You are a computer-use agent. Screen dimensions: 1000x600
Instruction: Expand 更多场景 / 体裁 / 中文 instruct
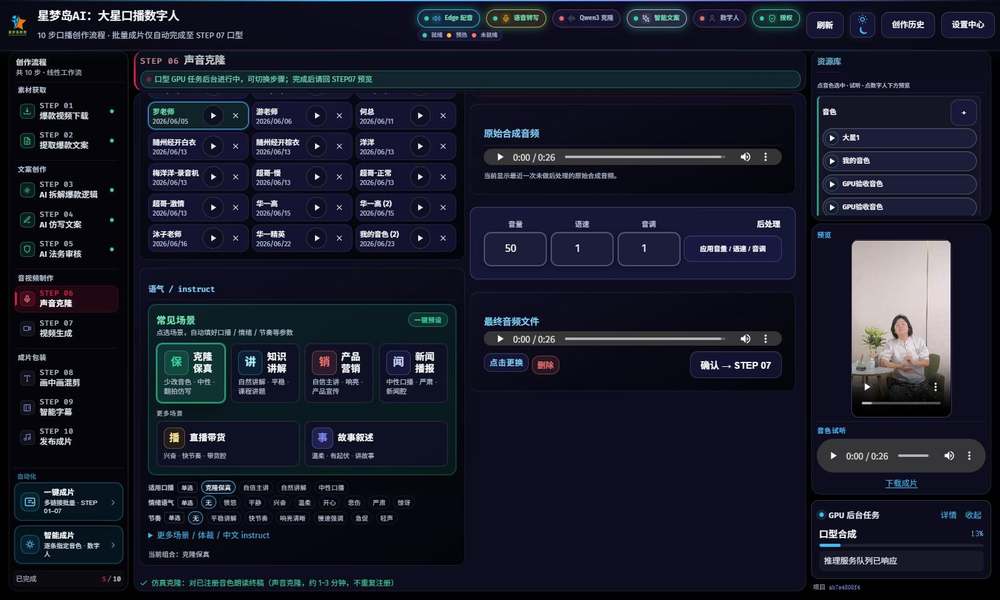(209, 536)
